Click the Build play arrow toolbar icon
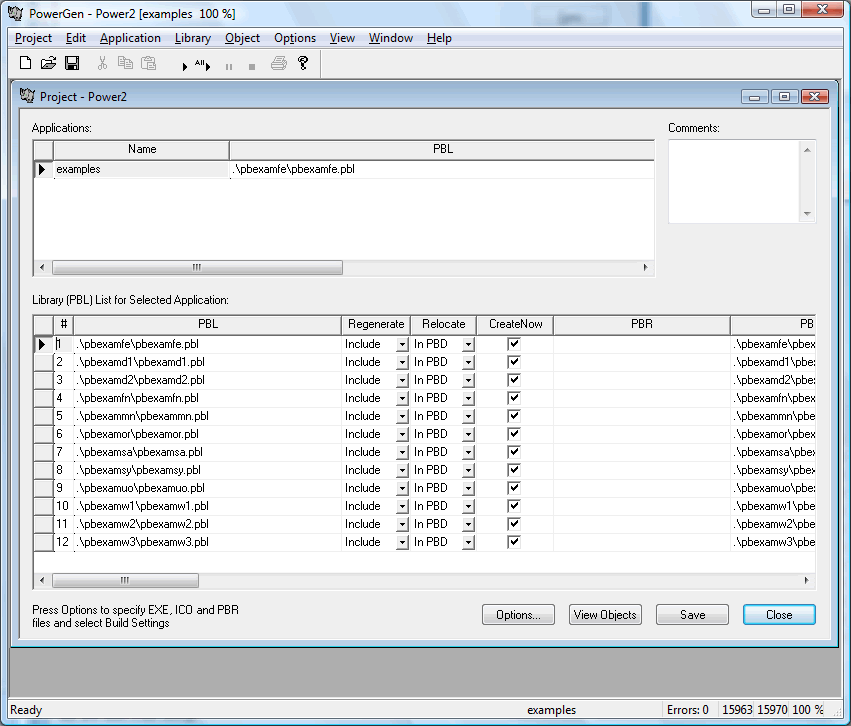 point(185,66)
